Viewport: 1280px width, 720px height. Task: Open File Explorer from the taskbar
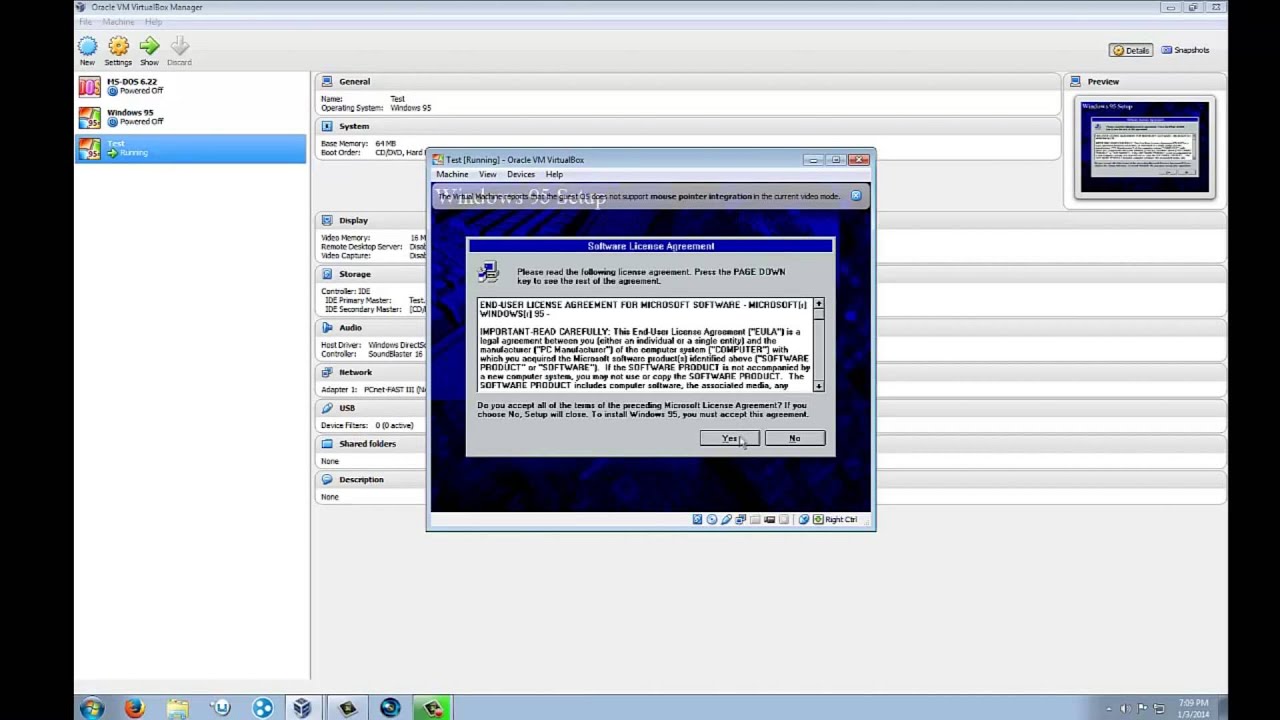coord(177,708)
